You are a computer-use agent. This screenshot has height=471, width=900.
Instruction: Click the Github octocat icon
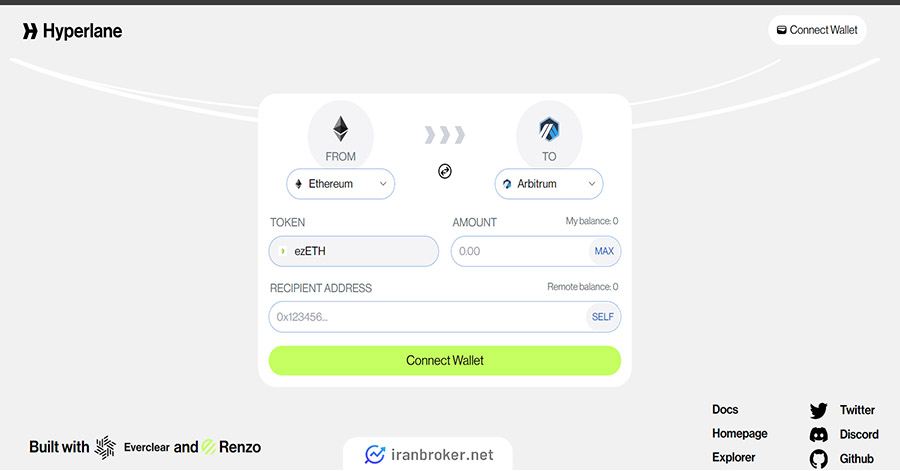pos(818,459)
